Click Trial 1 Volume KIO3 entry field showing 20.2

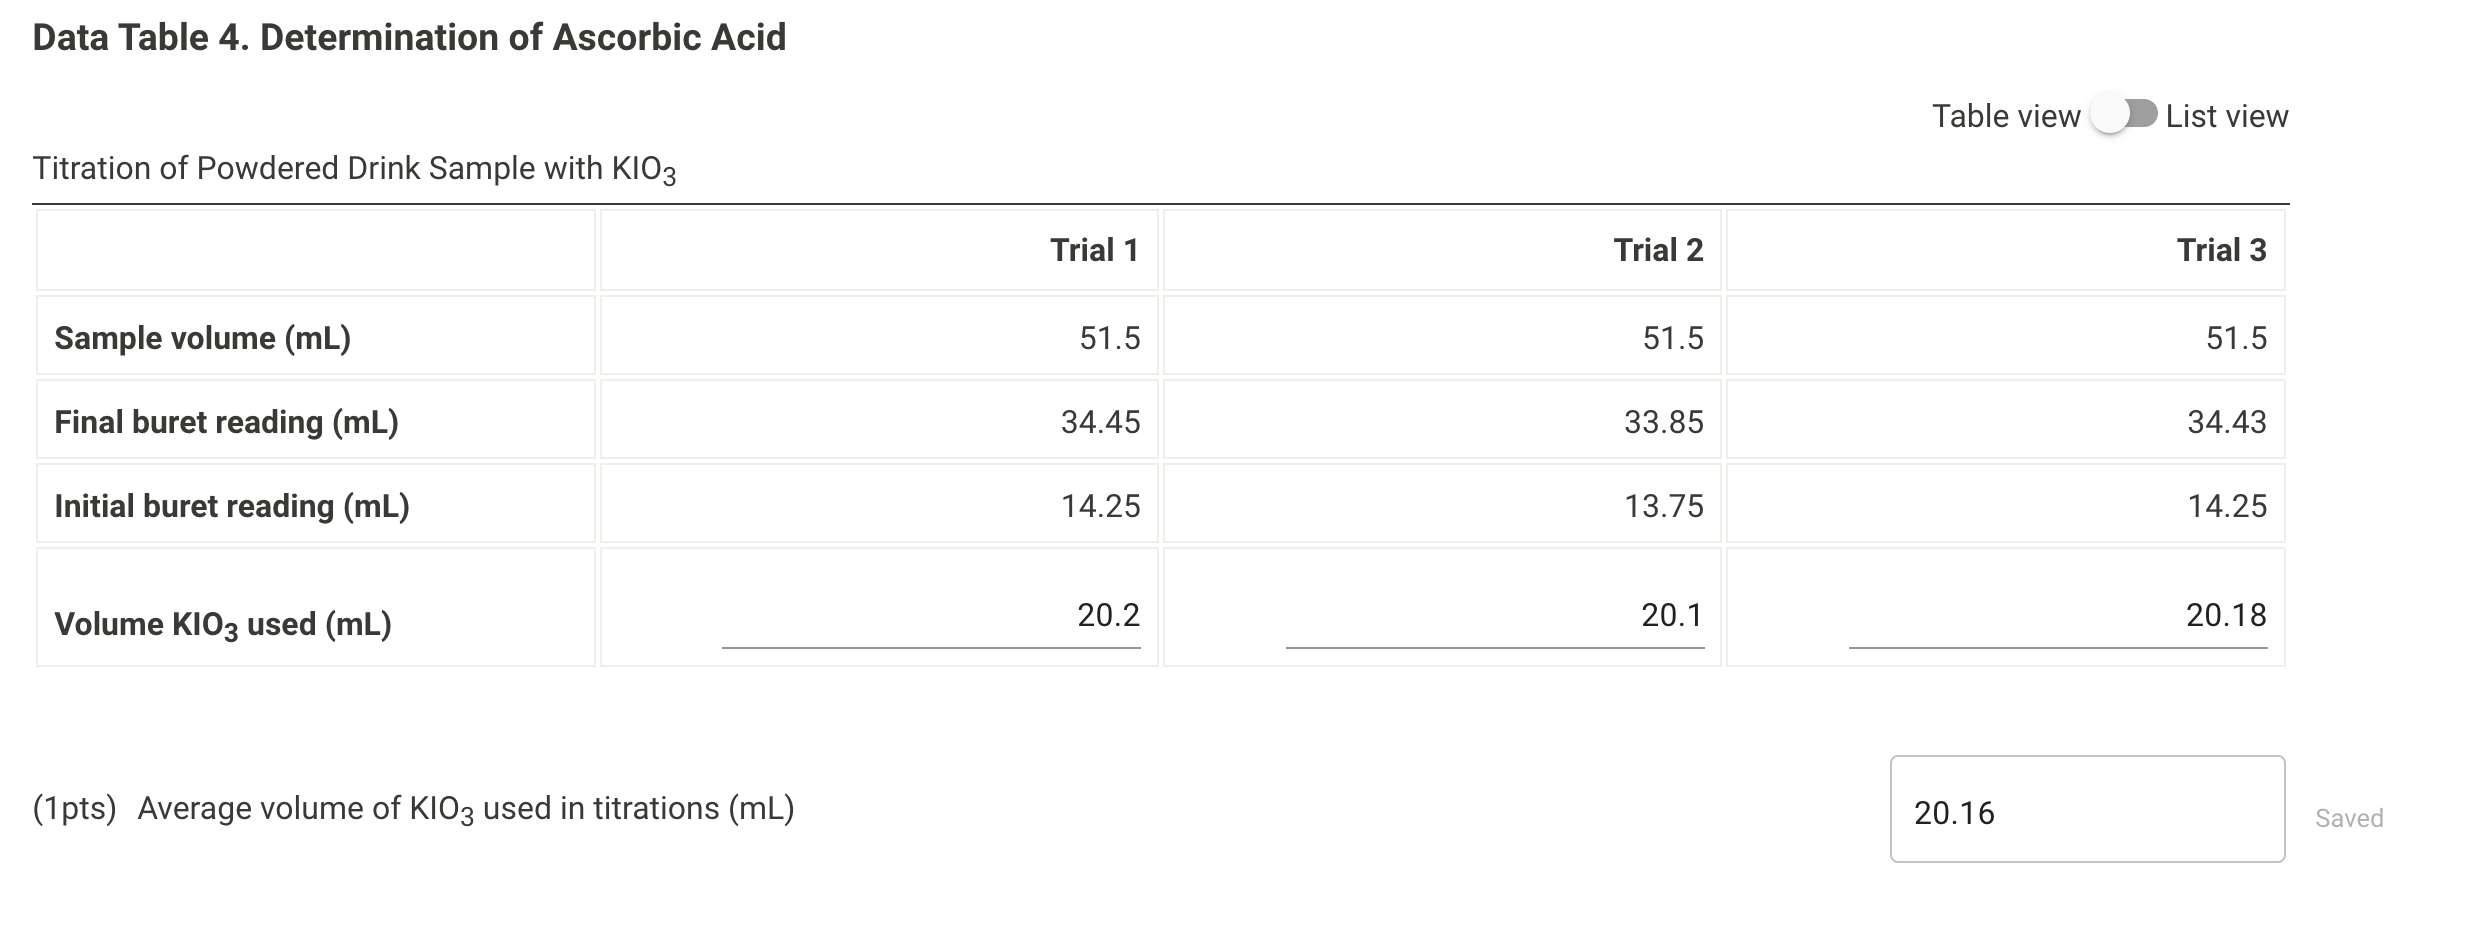(x=930, y=617)
